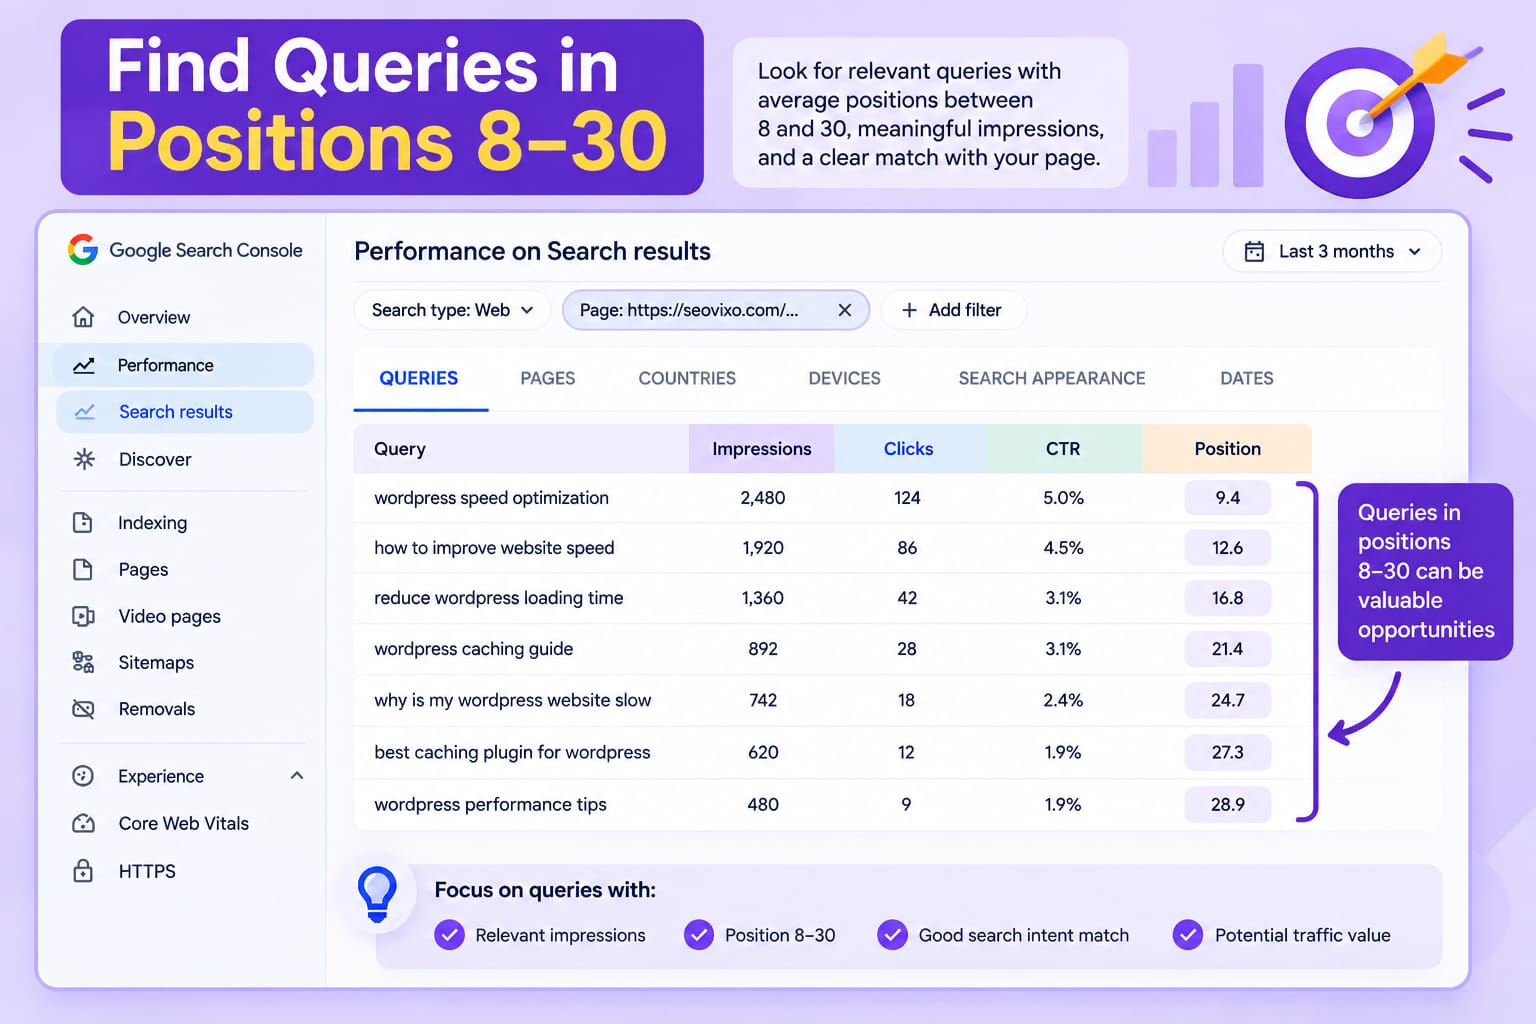1536x1024 pixels.
Task: Click the query 'wordpress speed optimization'
Action: (x=491, y=498)
